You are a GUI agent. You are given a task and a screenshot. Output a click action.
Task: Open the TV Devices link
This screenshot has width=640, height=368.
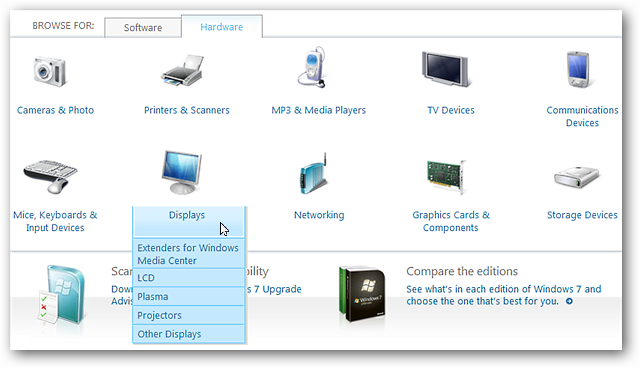click(451, 110)
